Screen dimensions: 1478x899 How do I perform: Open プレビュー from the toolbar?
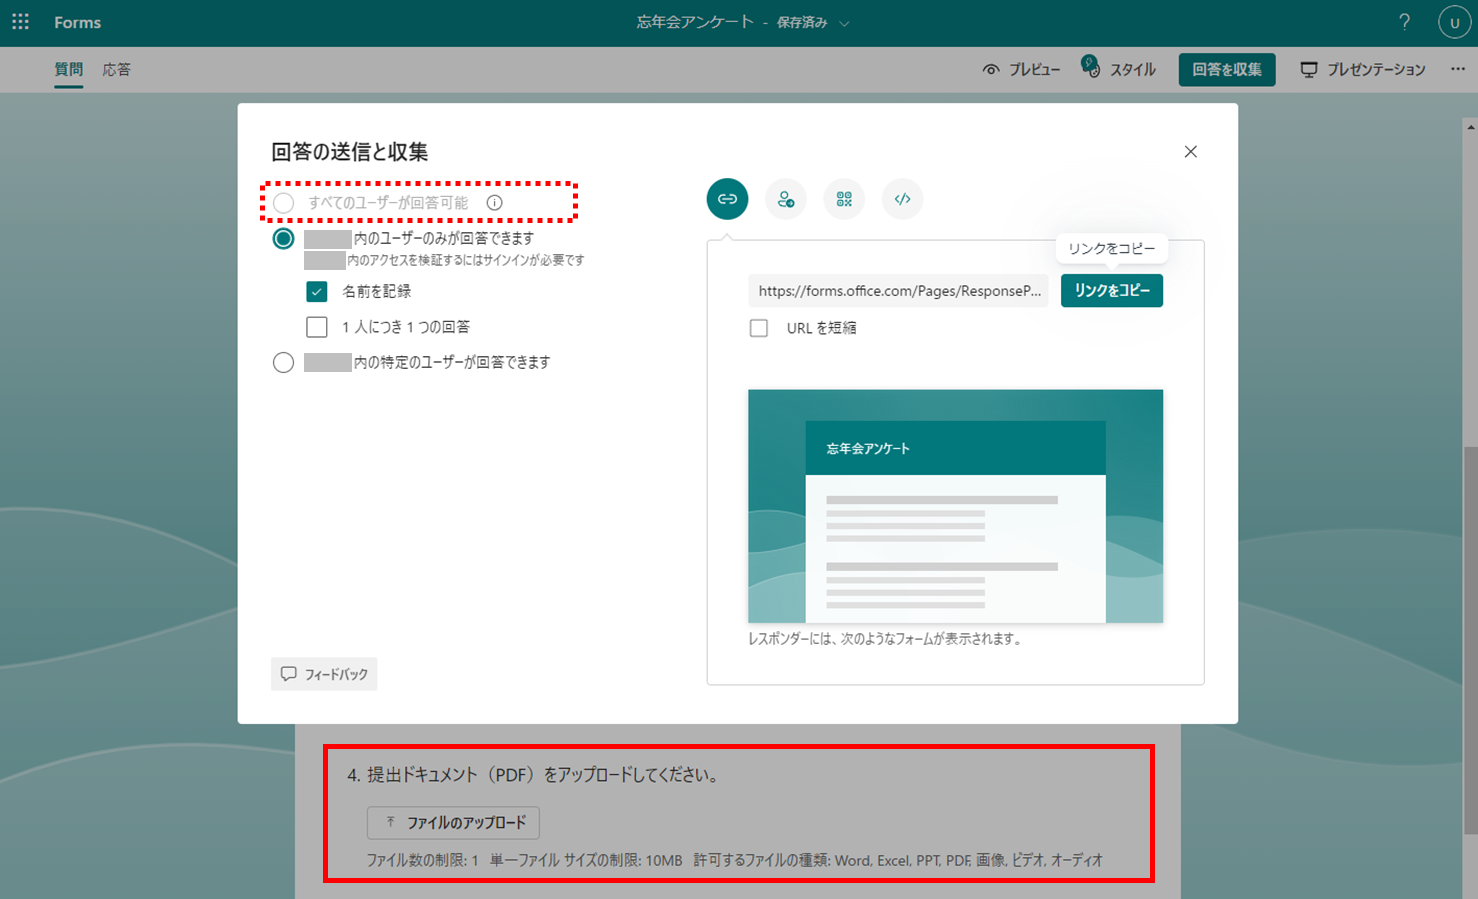point(1021,69)
